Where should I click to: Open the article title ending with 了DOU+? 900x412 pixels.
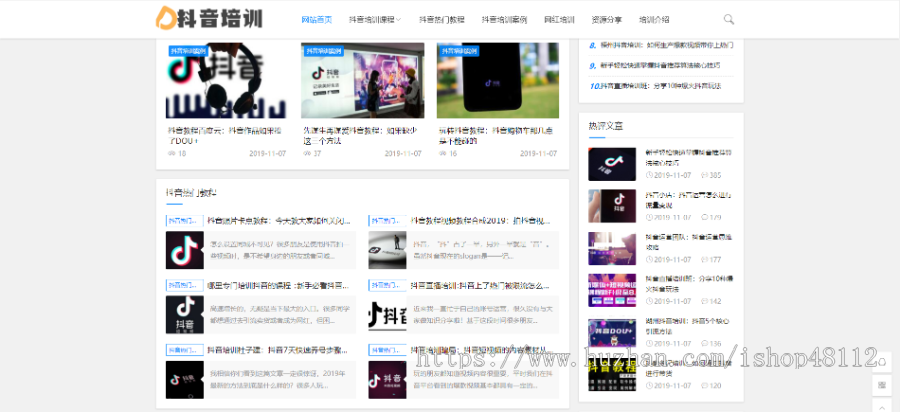pos(226,135)
